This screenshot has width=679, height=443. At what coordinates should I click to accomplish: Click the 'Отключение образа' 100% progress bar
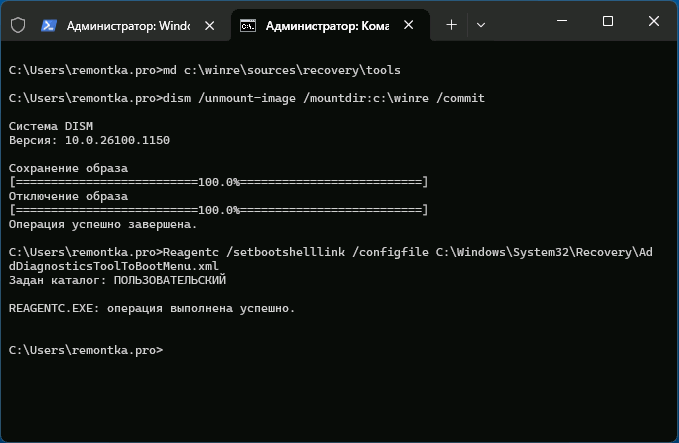pyautogui.click(x=218, y=210)
